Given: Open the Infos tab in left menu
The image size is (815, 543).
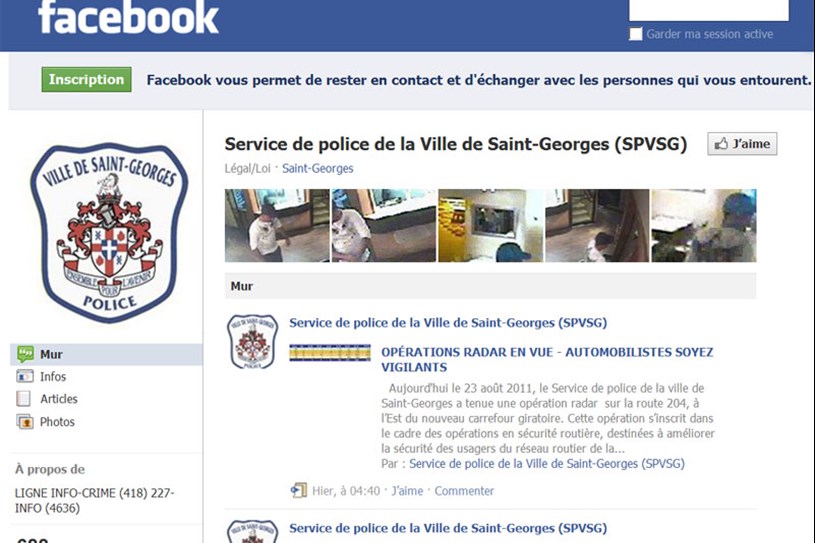Looking at the screenshot, I should (53, 376).
